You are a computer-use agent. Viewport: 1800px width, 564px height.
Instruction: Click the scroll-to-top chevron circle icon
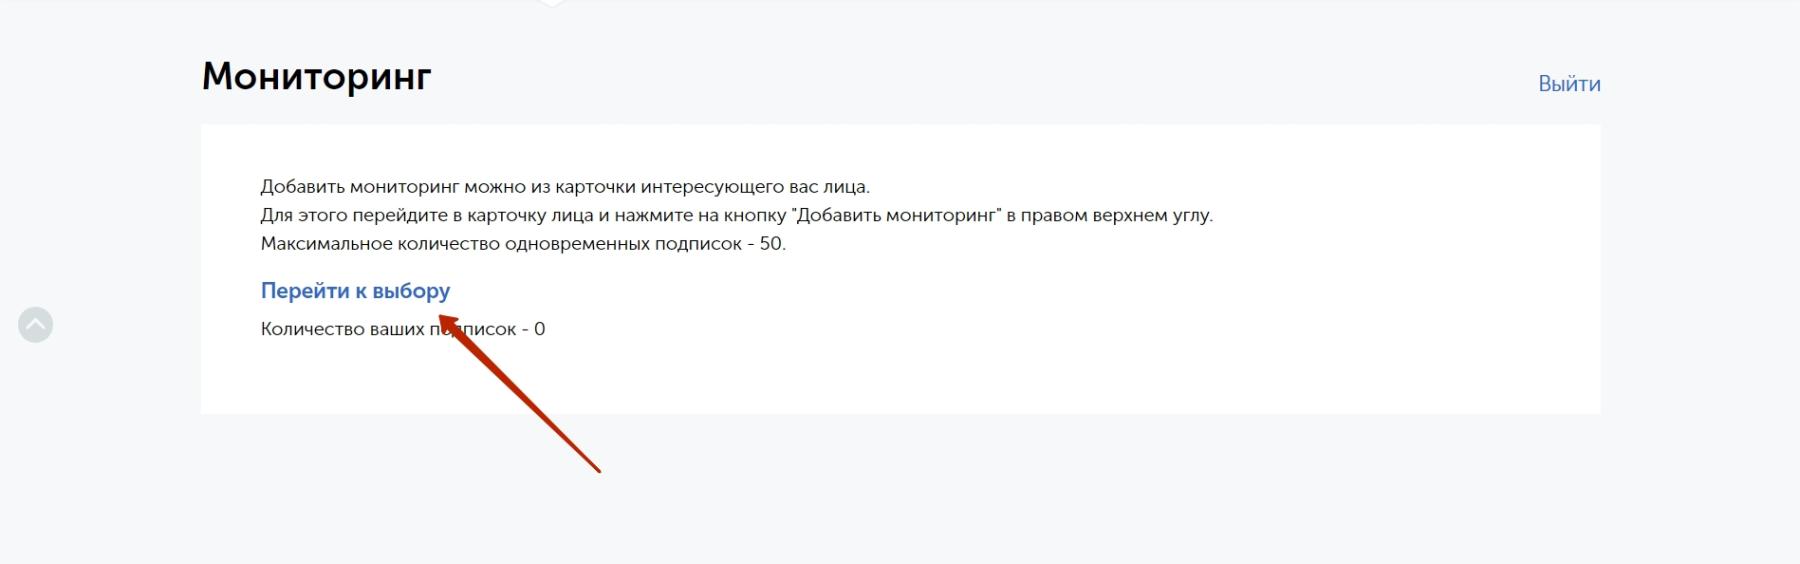pos(36,325)
